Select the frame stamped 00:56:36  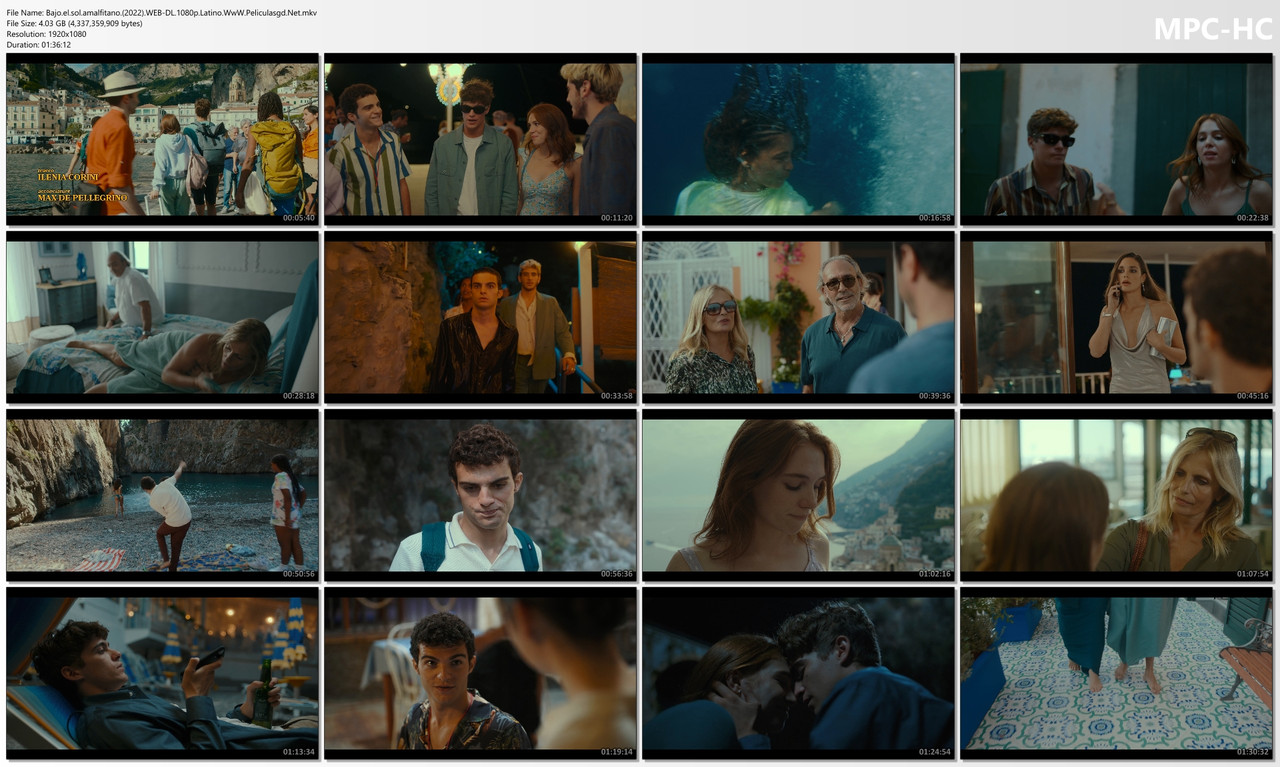[x=480, y=495]
